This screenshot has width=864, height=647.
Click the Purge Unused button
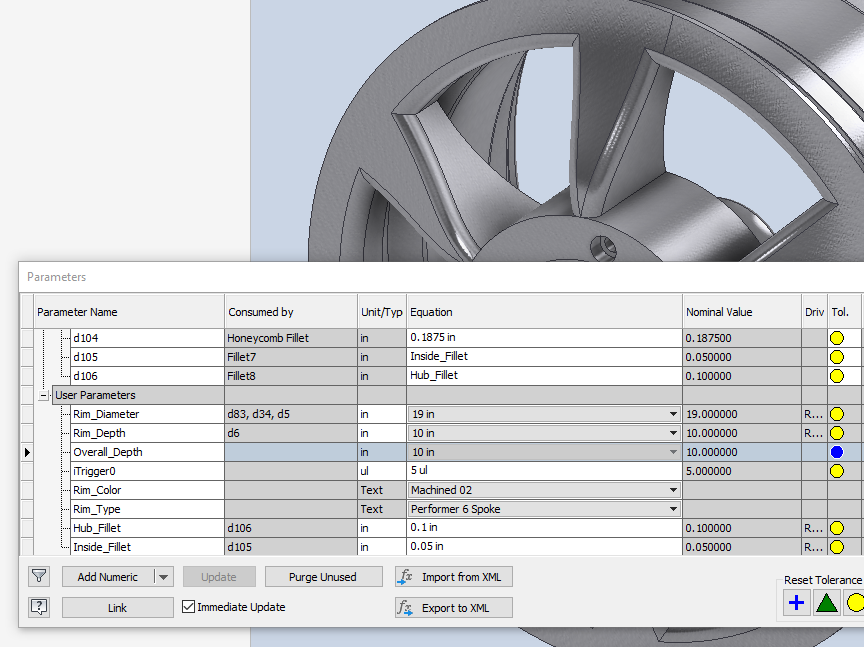tap(324, 577)
